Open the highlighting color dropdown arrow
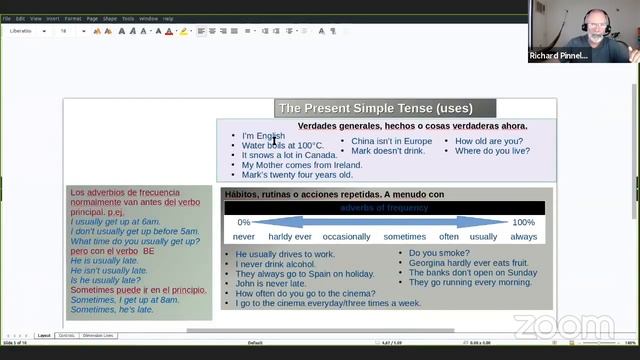The height and width of the screenshot is (360, 640). pos(191,31)
